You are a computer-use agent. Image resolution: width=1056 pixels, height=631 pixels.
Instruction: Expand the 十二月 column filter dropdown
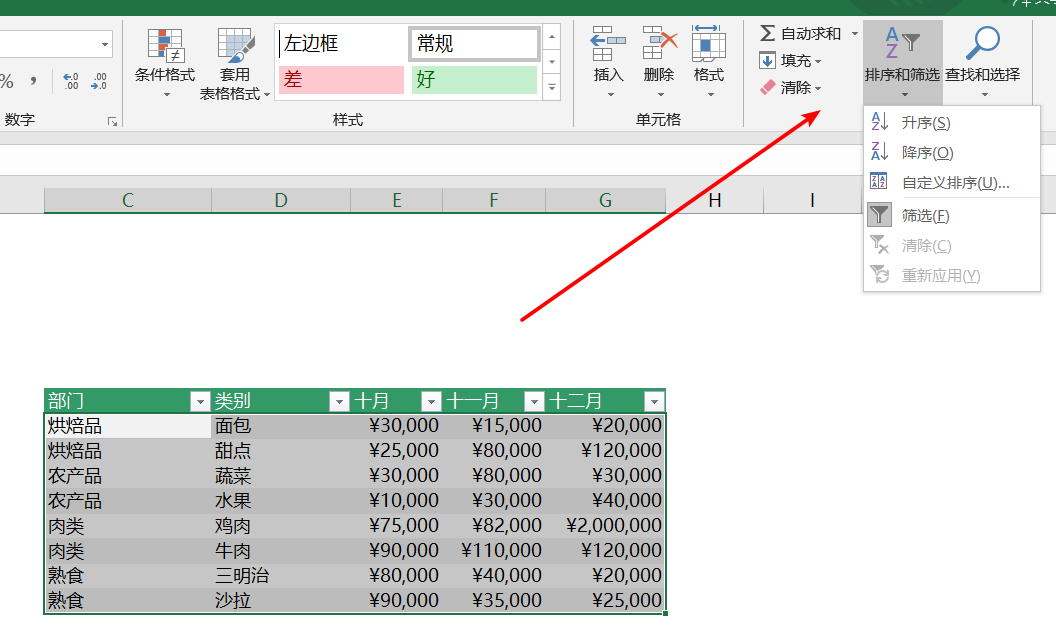[x=654, y=402]
